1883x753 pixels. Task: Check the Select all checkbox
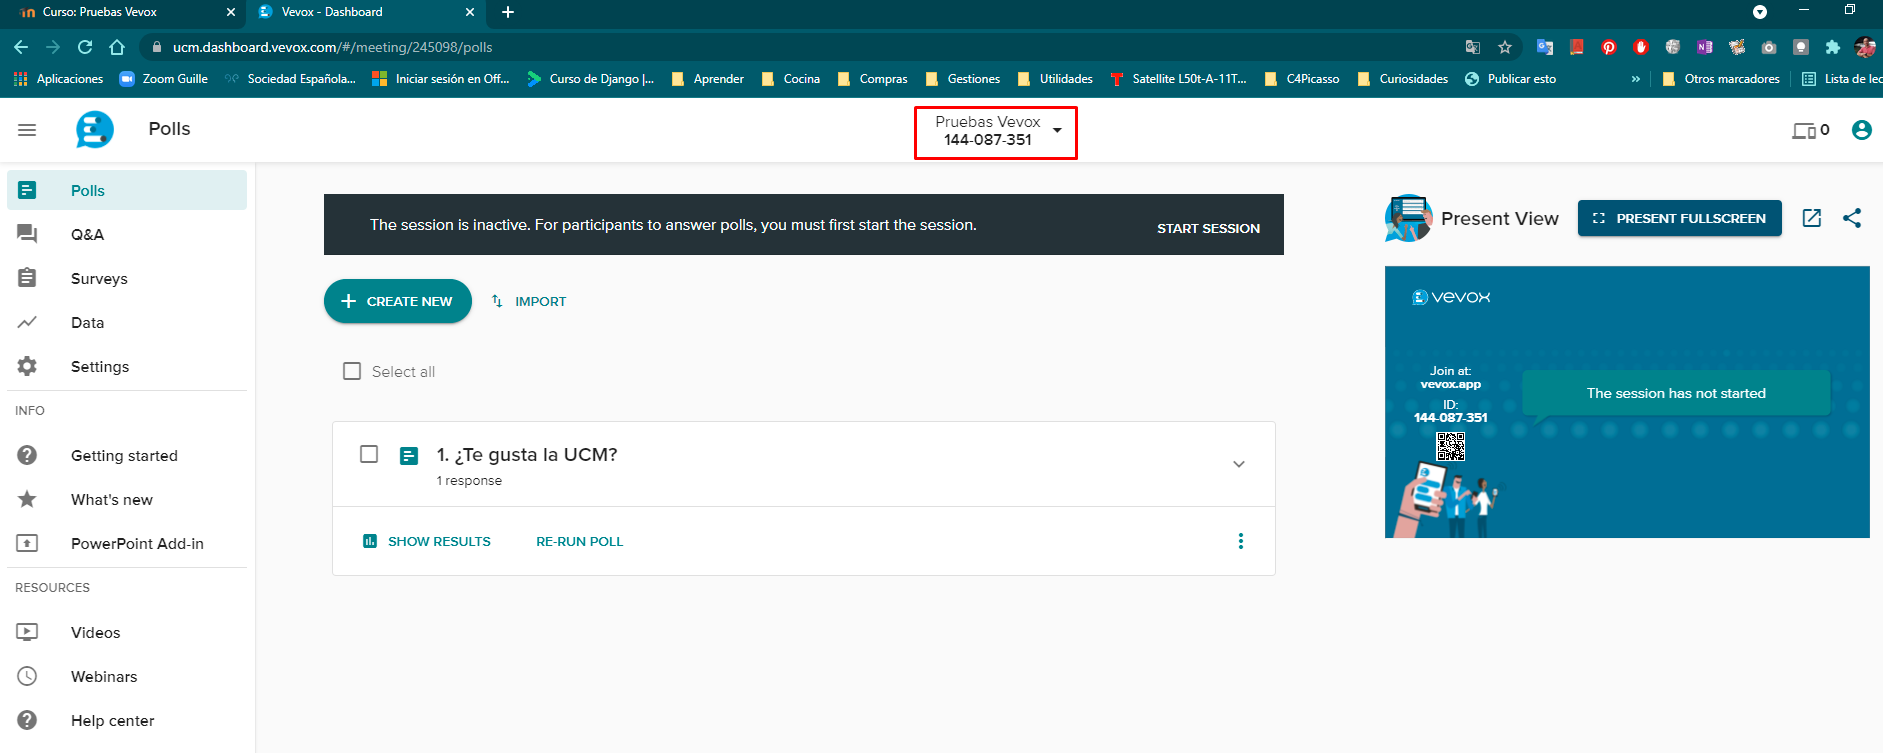(352, 371)
